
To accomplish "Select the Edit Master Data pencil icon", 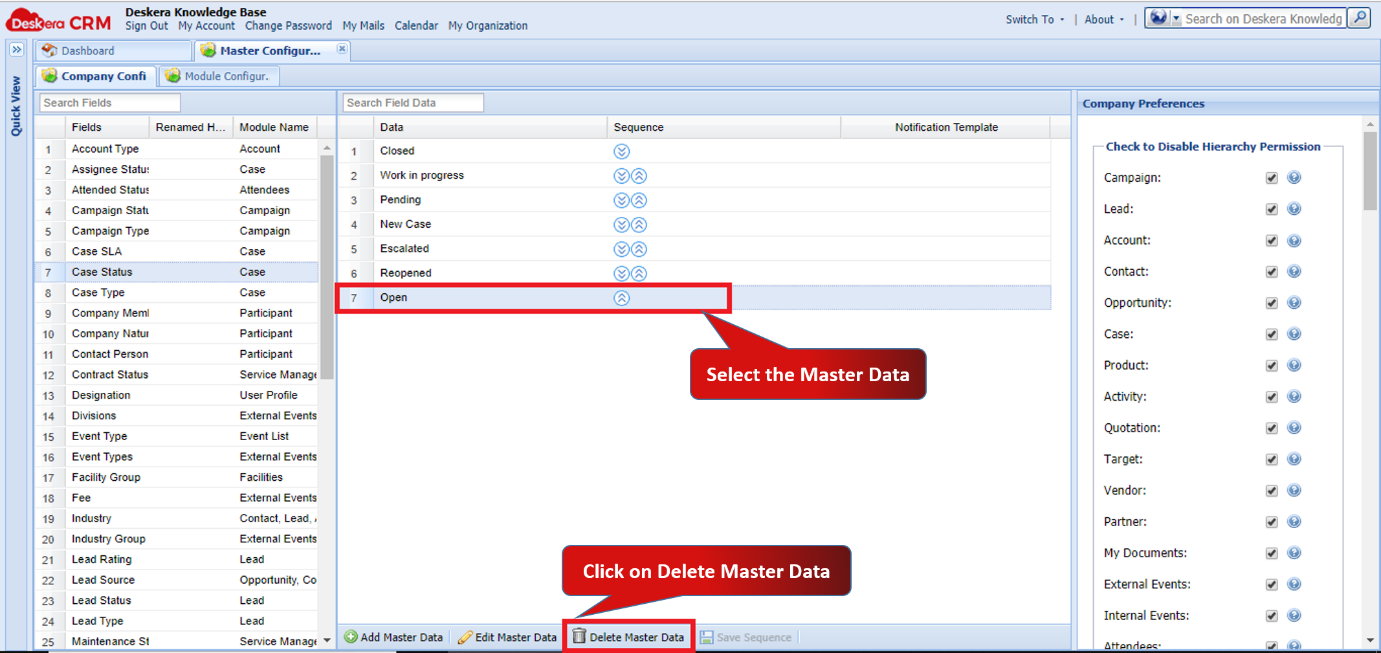I will (464, 637).
